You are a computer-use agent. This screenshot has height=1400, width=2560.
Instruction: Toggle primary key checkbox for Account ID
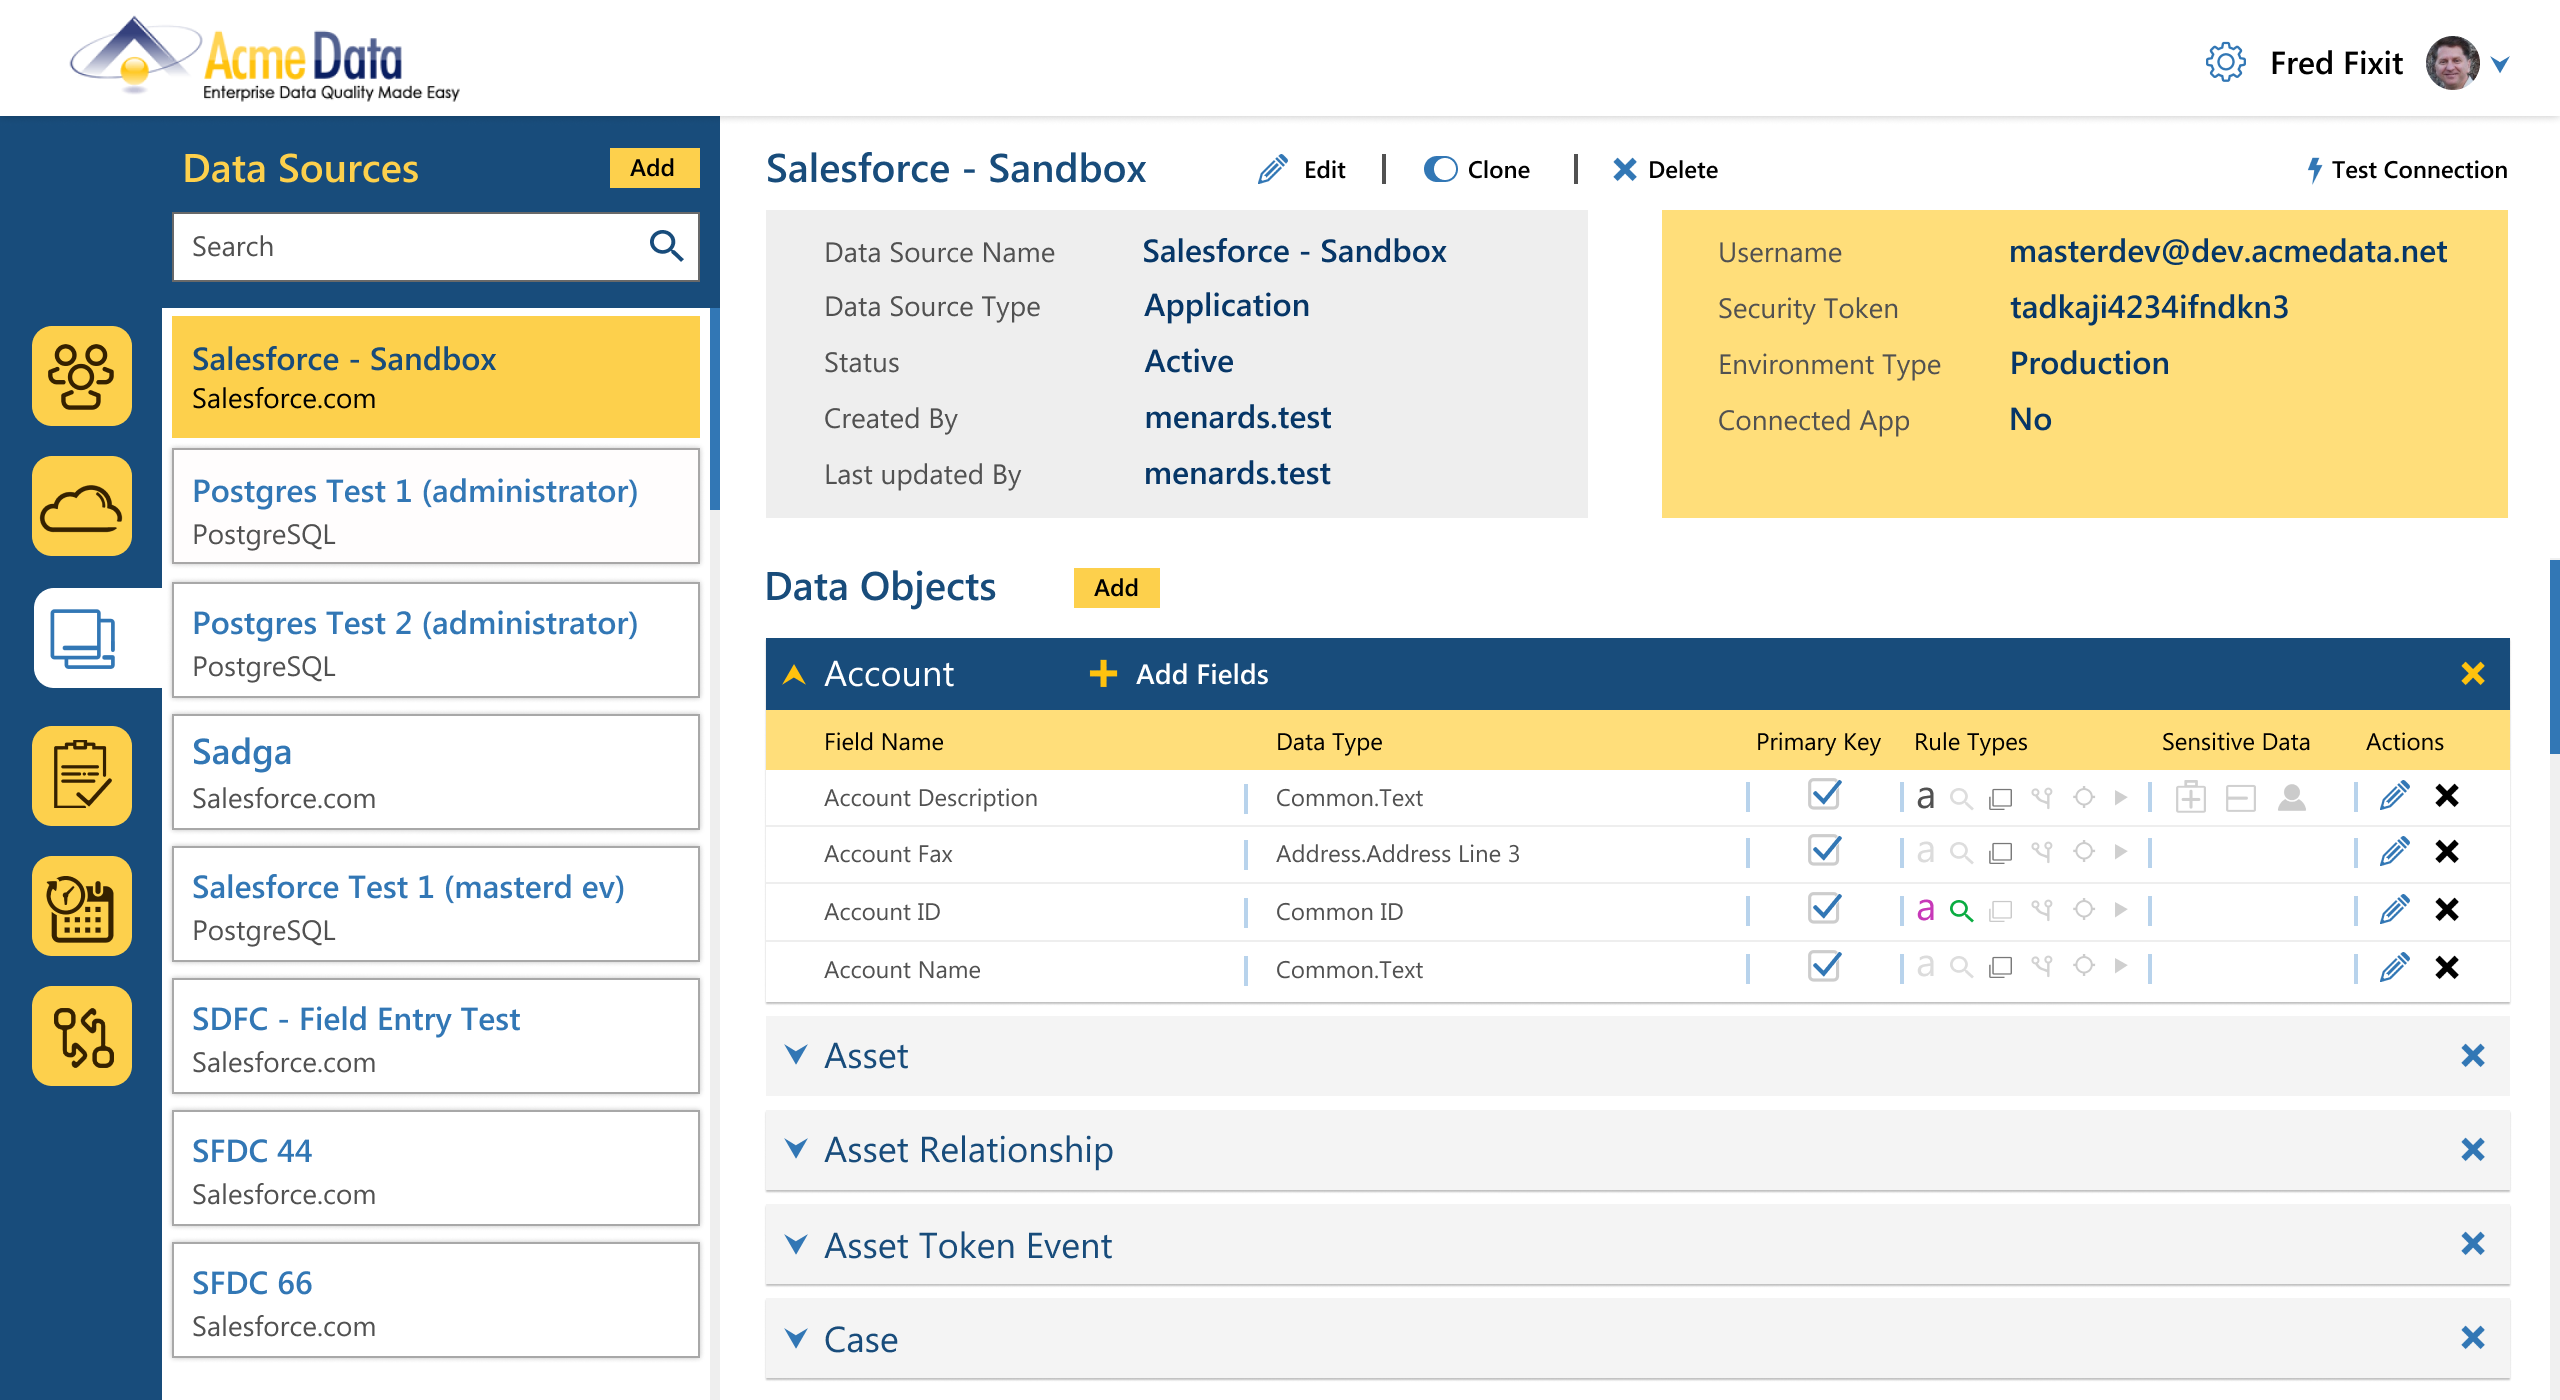1825,910
